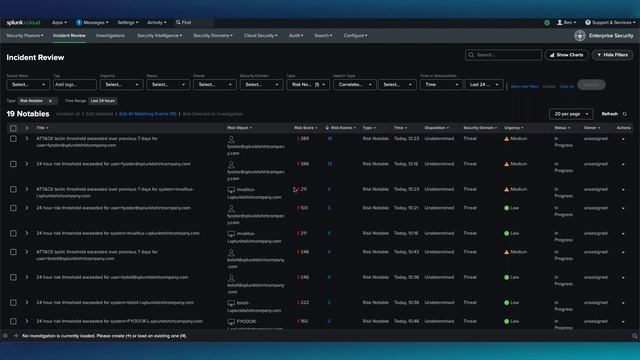Check the botoli ATT&CK tactic row checkbox
Screen dimensions: 640x360
[x=13, y=252]
